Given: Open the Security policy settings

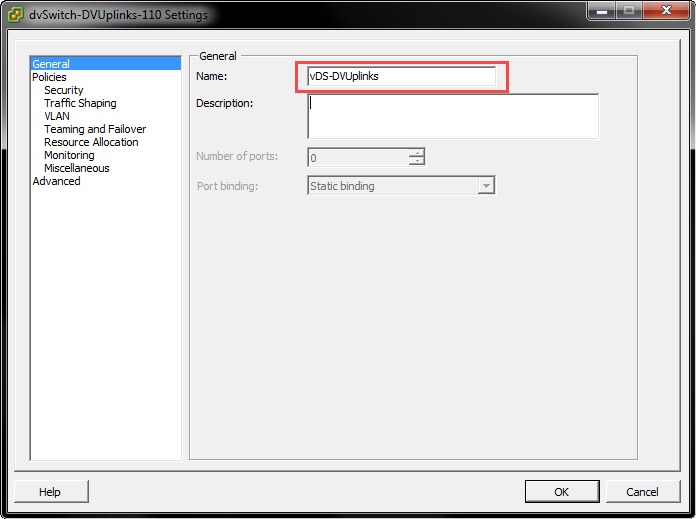Looking at the screenshot, I should 64,90.
